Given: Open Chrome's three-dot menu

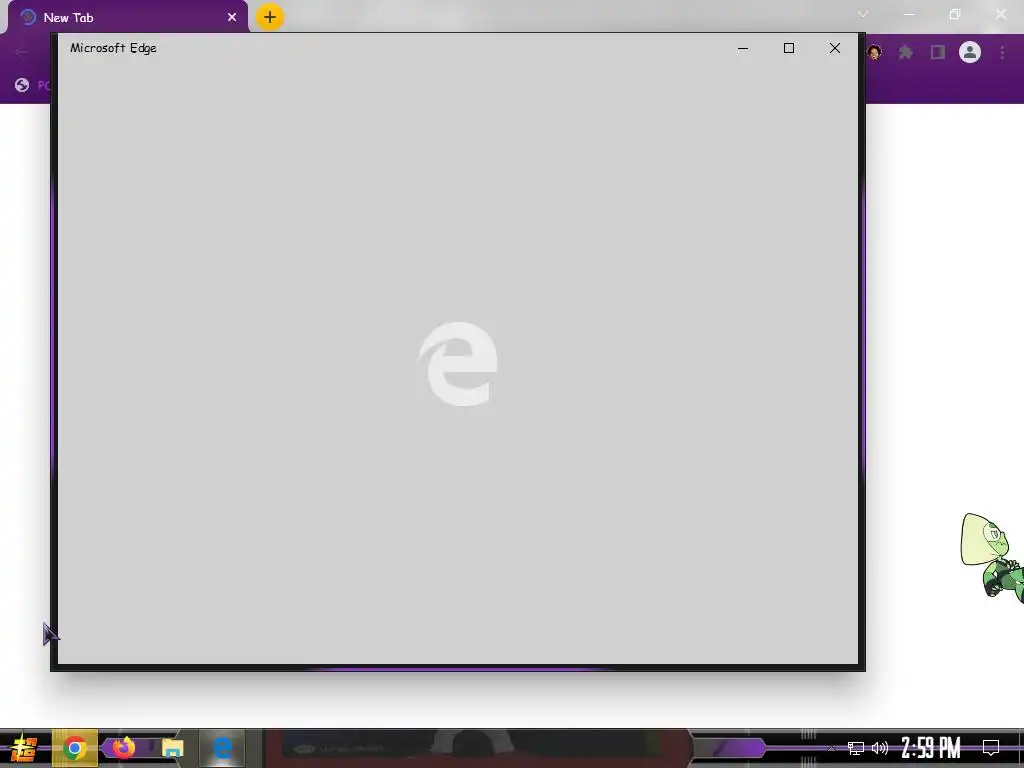Looking at the screenshot, I should click(1002, 52).
